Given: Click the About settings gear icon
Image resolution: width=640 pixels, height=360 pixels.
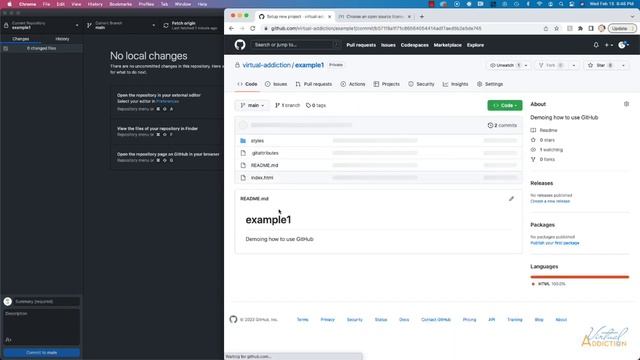Looking at the screenshot, I should tap(626, 104).
